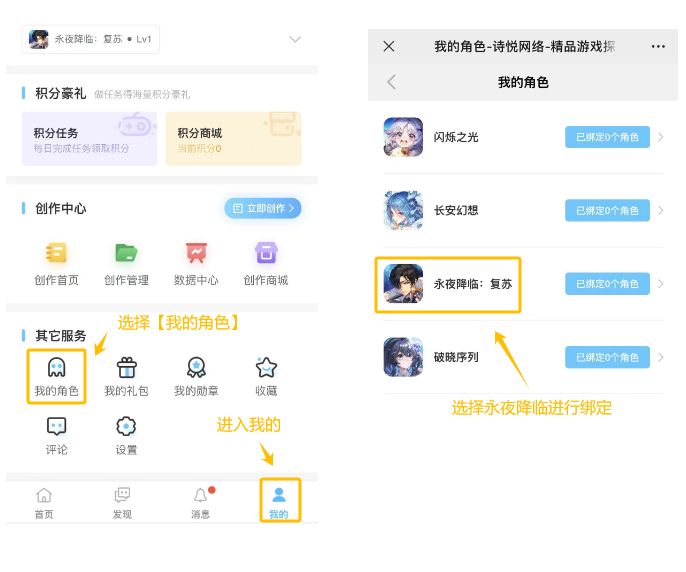686x572 pixels.
Task: Open 创作管理 folder icon
Action: [126, 253]
